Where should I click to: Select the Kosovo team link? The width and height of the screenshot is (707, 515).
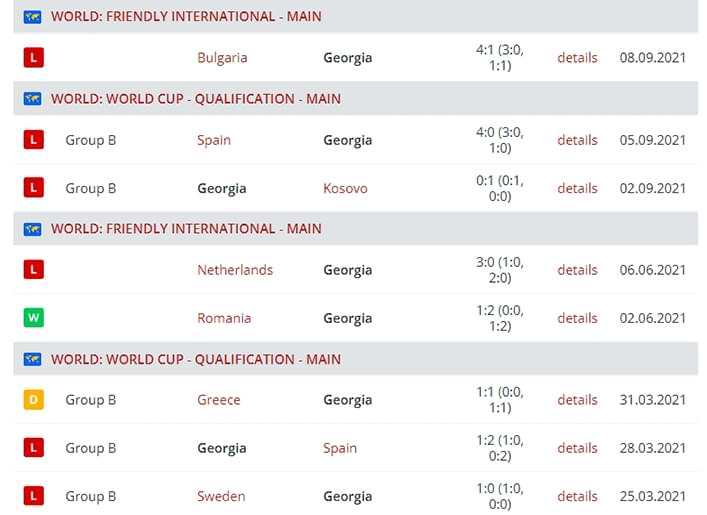tap(345, 188)
